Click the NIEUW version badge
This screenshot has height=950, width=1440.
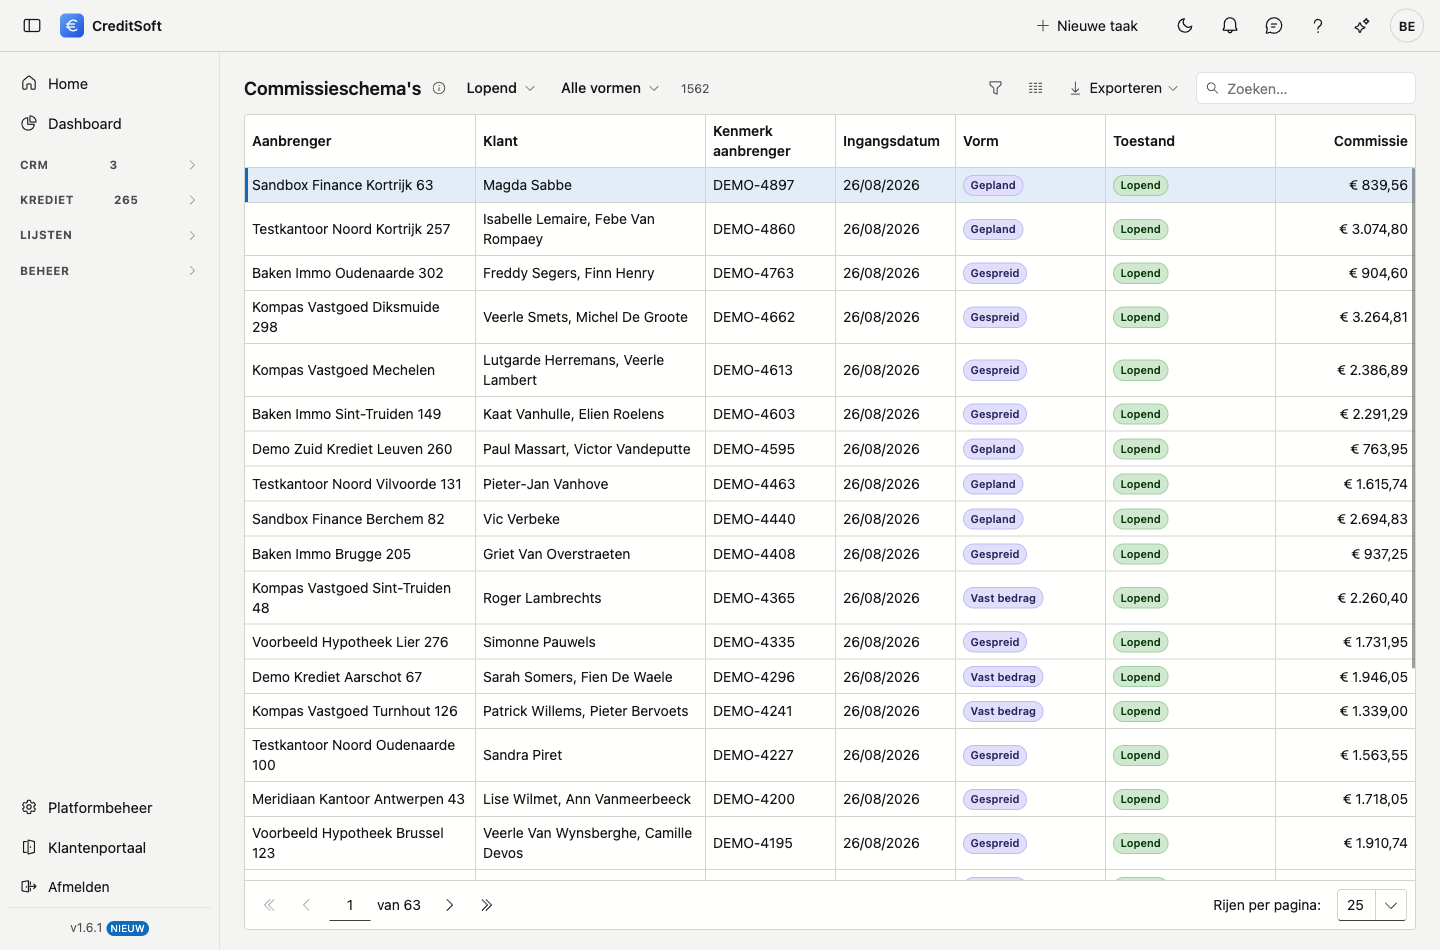pyautogui.click(x=128, y=928)
